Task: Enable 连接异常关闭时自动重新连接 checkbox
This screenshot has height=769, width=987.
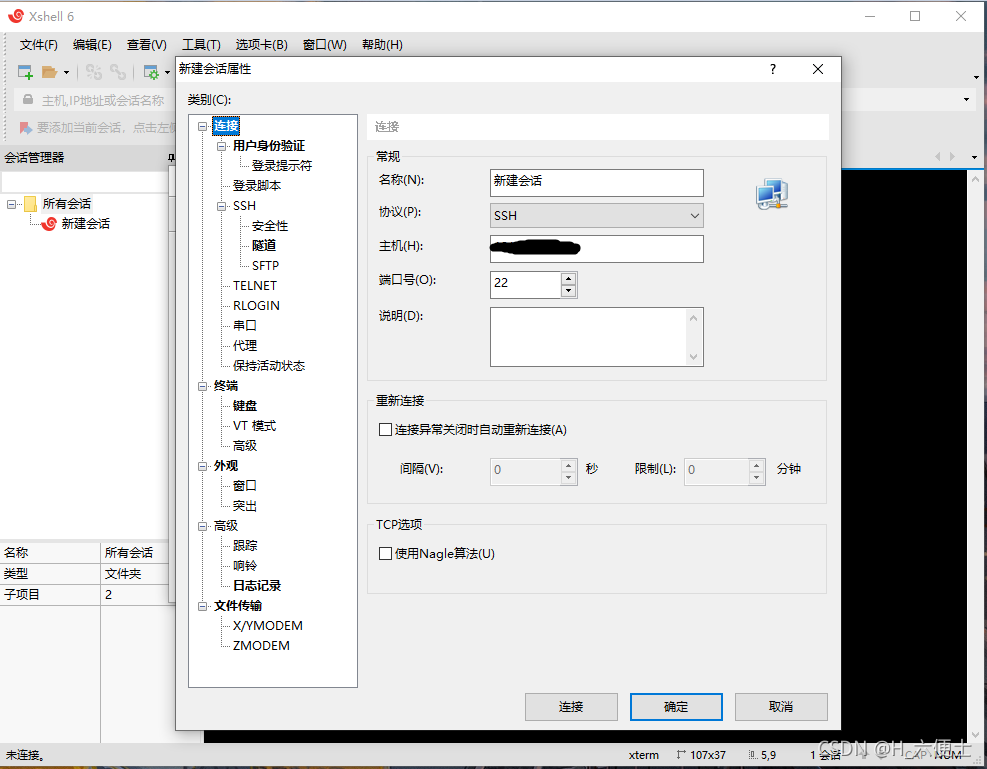Action: [x=385, y=430]
